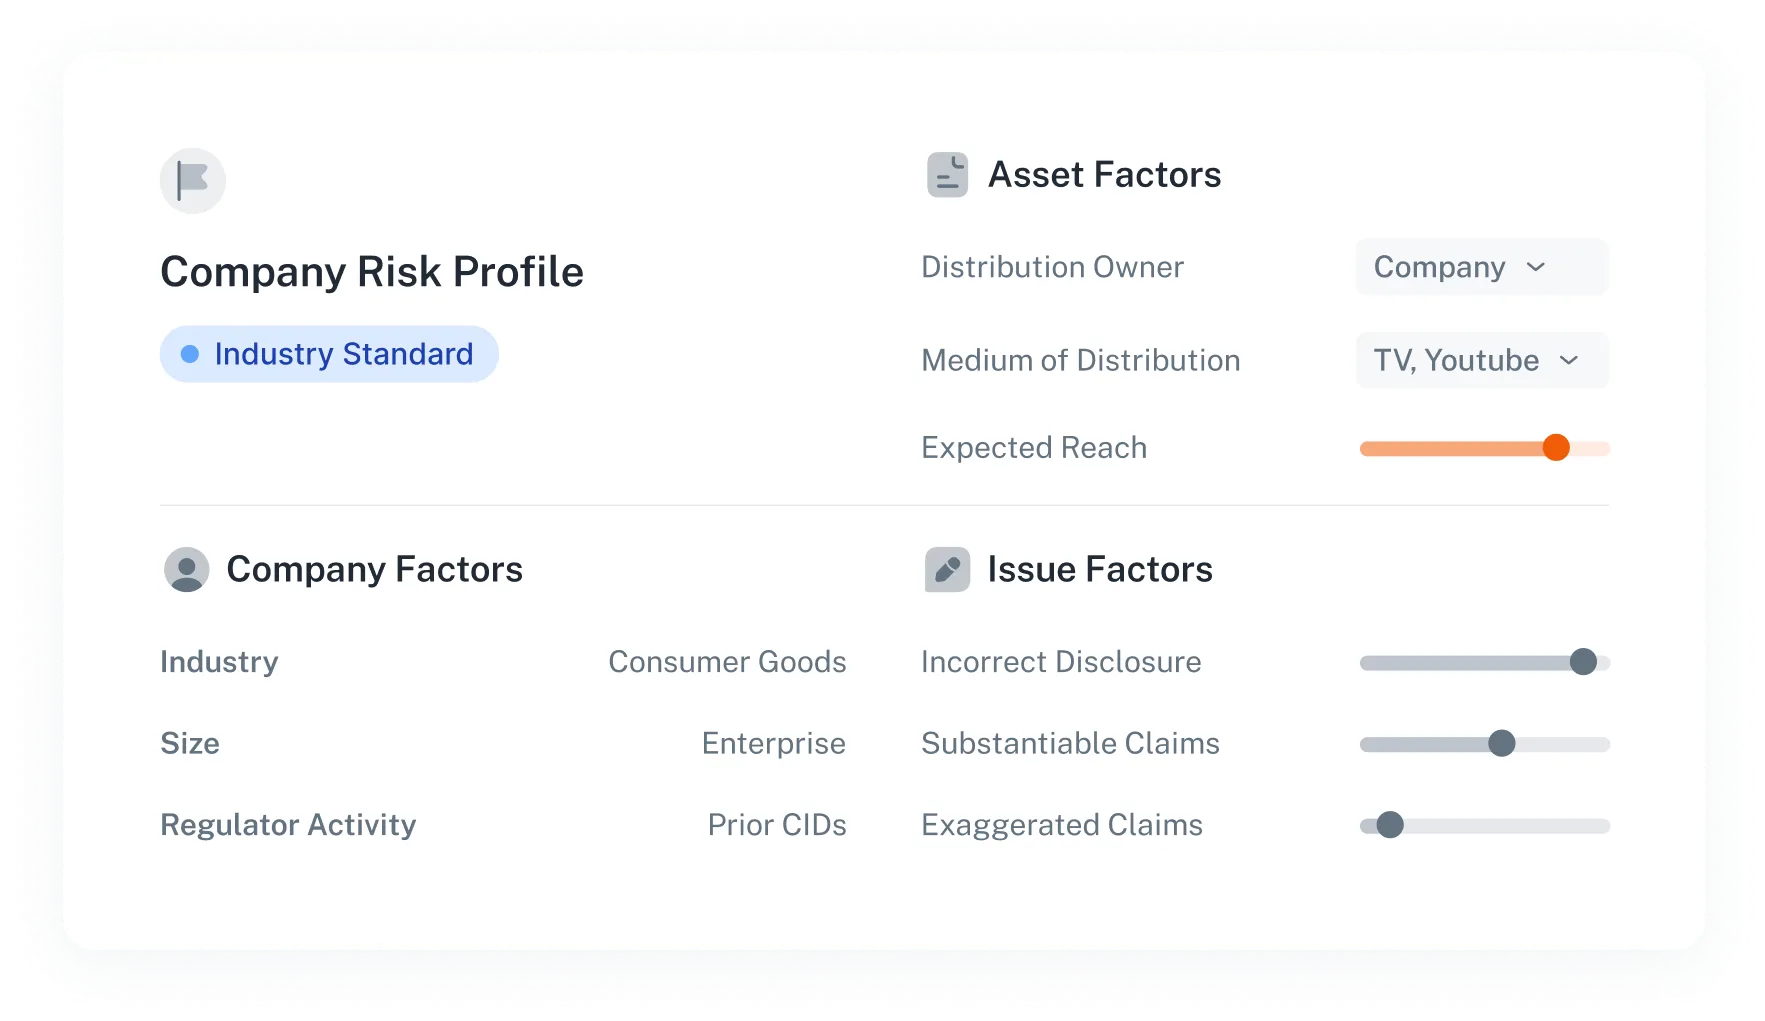Click the chevron beside Company value

(x=1536, y=267)
